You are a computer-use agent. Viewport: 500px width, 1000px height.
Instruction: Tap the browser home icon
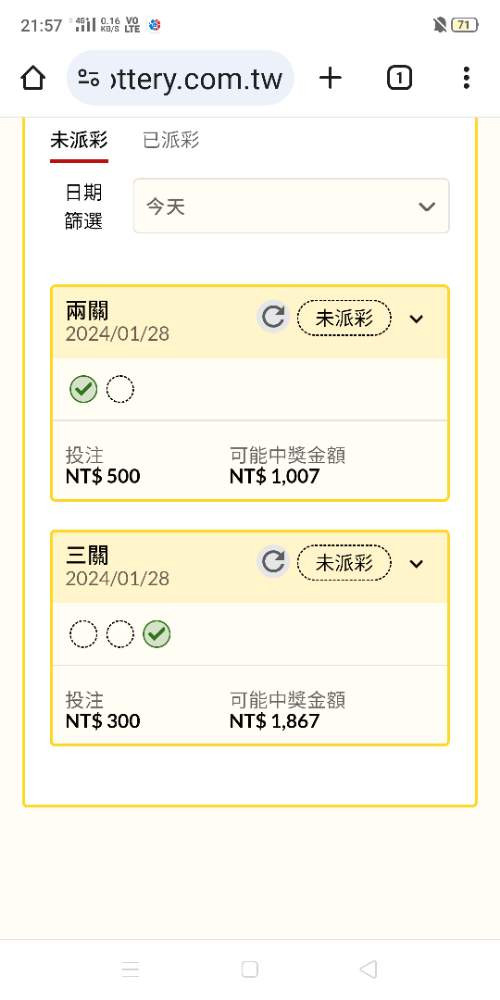tap(33, 78)
